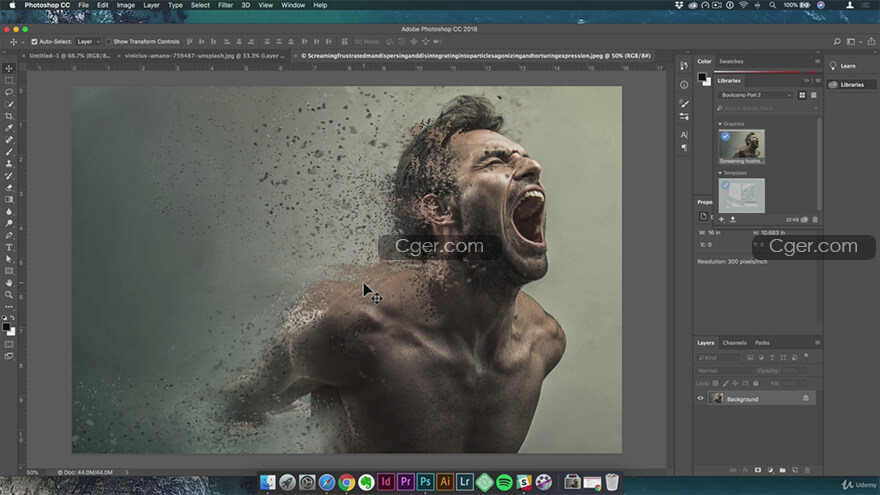Viewport: 880px width, 495px height.
Task: Open the Image menu
Action: [x=125, y=5]
